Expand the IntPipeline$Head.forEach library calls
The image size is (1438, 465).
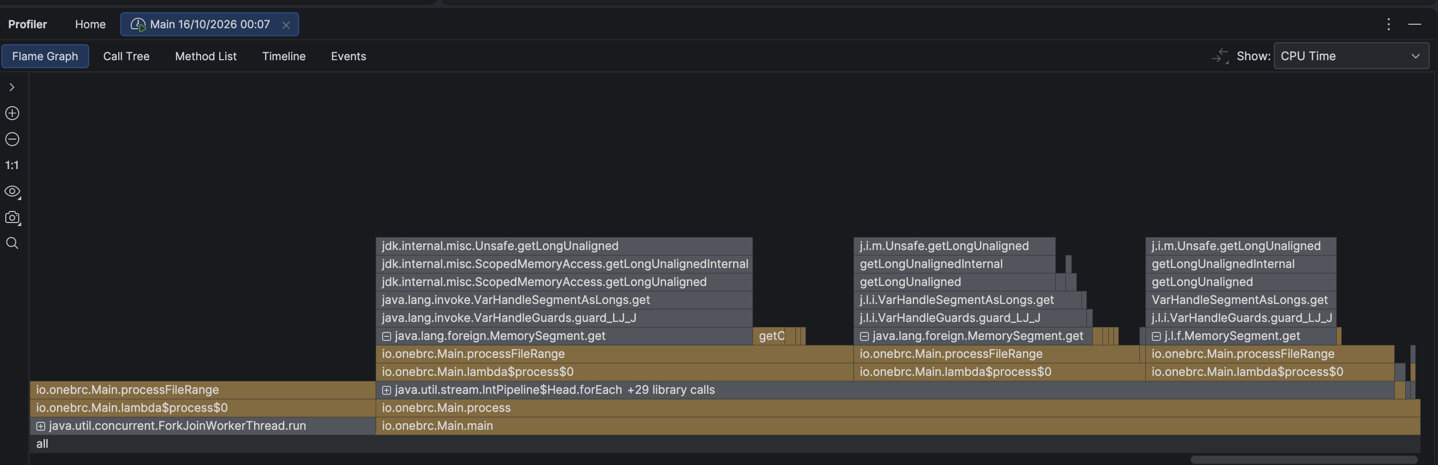[x=387, y=390]
